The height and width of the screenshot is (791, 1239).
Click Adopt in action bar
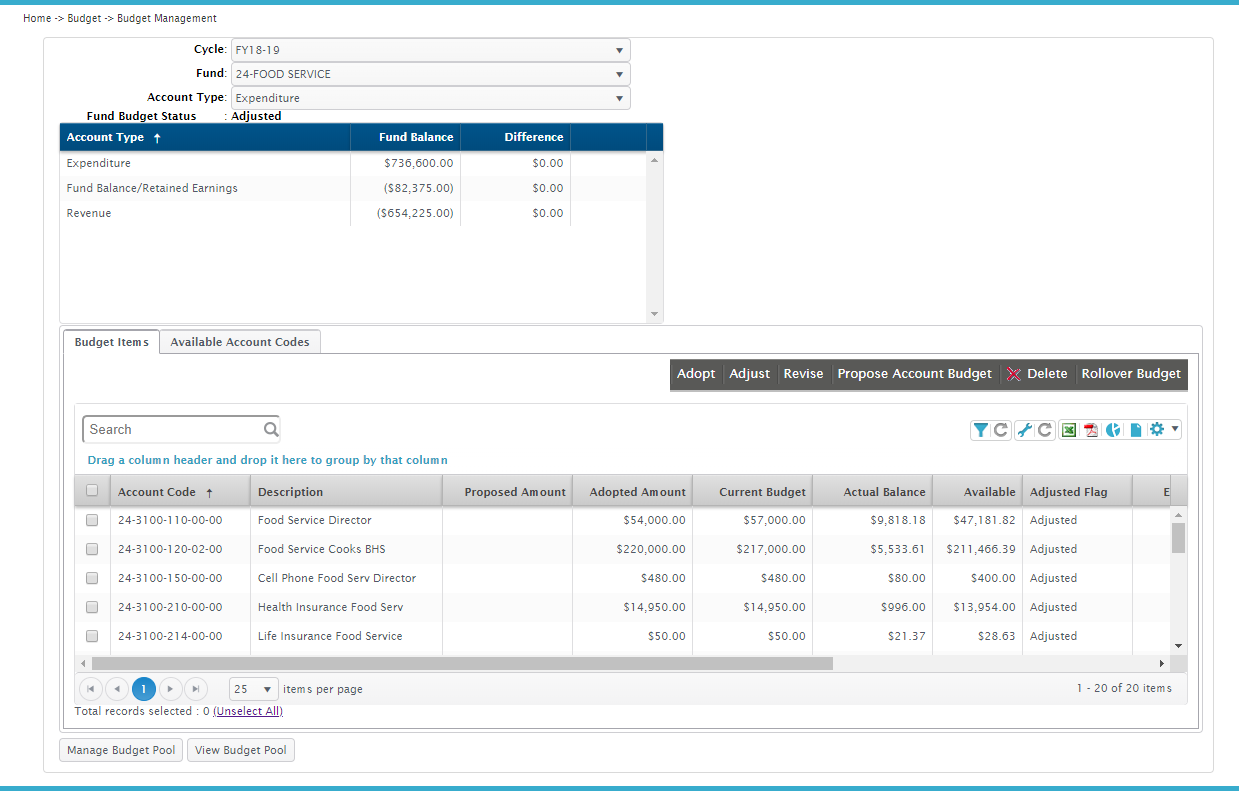[x=696, y=374]
